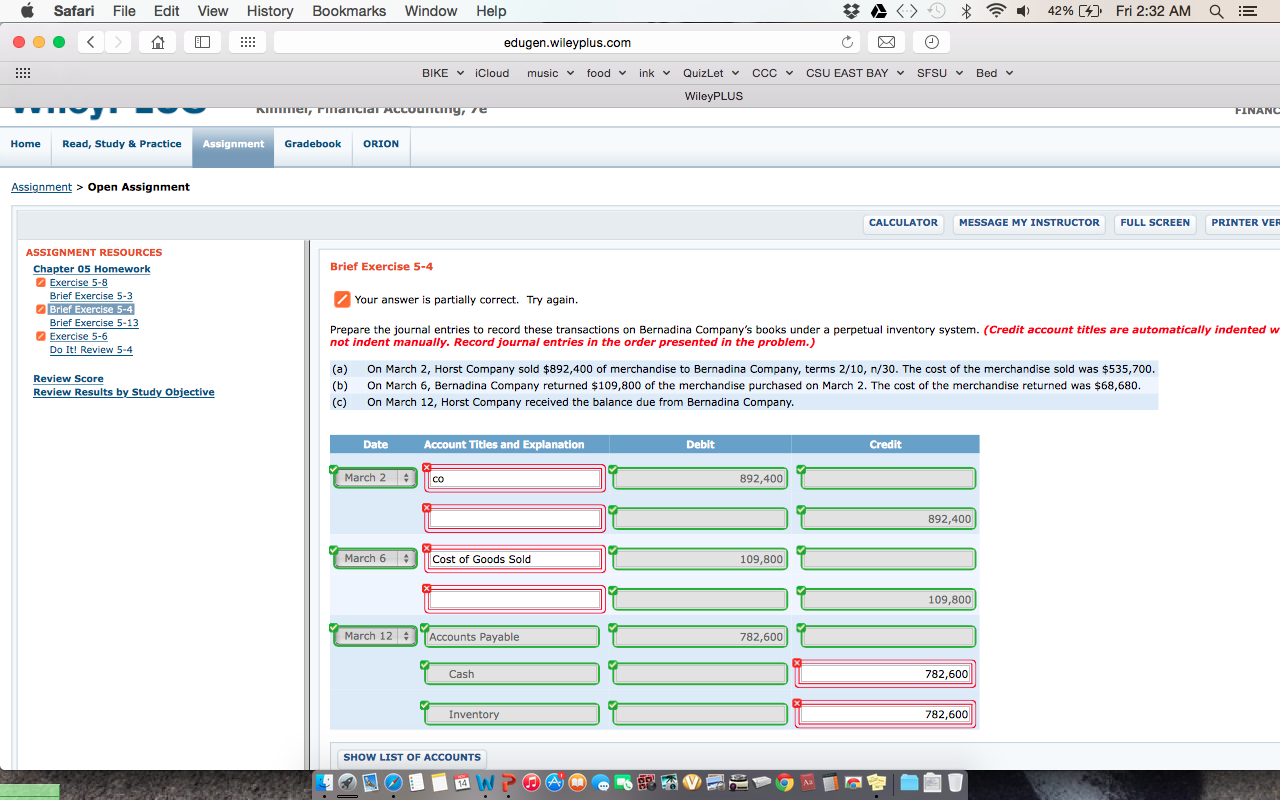Open the iCloud bookmark
Image resolution: width=1280 pixels, height=800 pixels.
tap(492, 73)
